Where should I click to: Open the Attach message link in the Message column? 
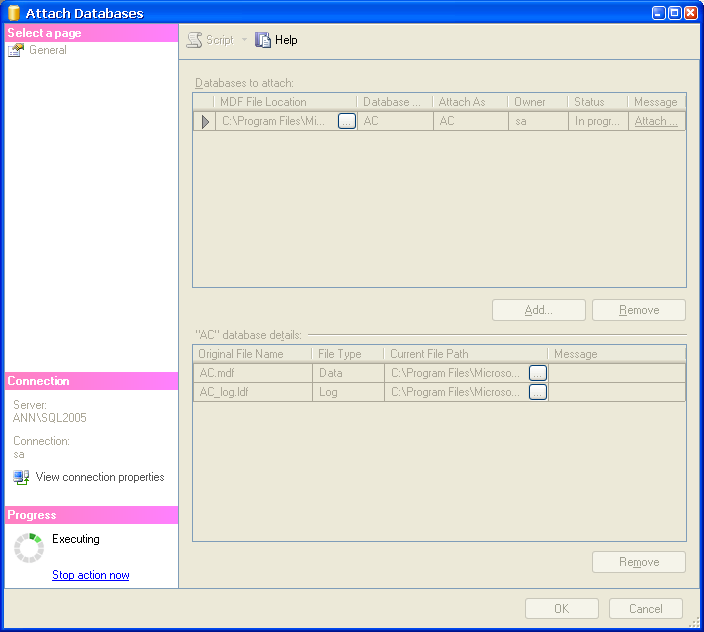(656, 121)
